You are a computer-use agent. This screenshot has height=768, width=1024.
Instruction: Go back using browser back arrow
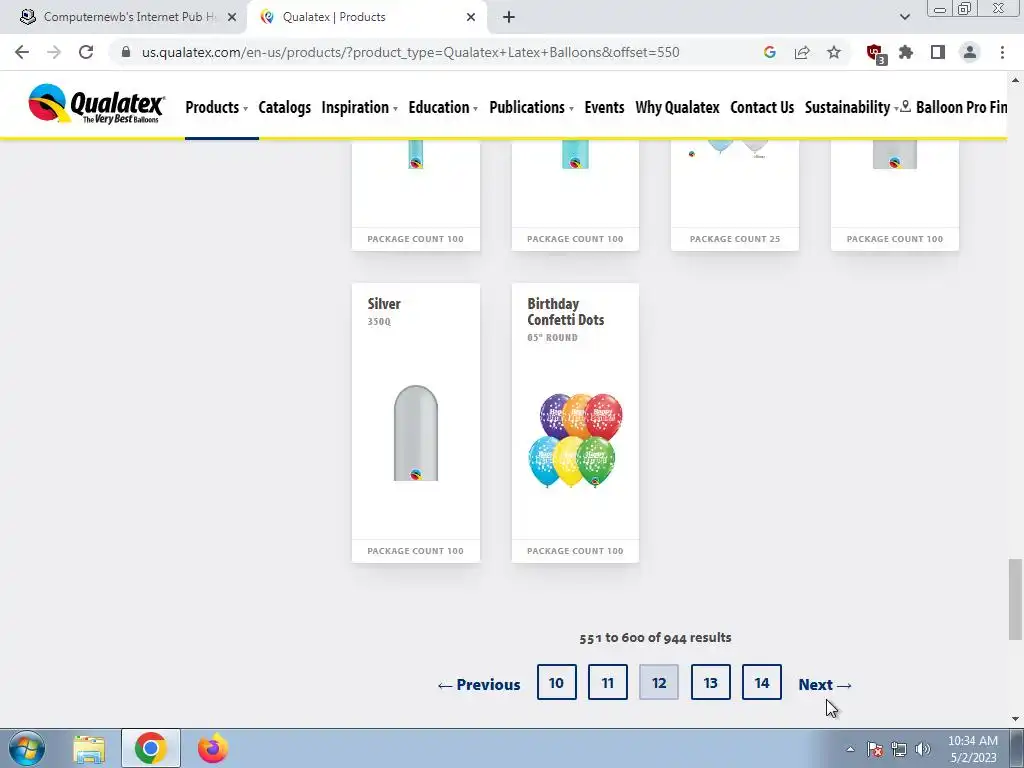[x=22, y=52]
